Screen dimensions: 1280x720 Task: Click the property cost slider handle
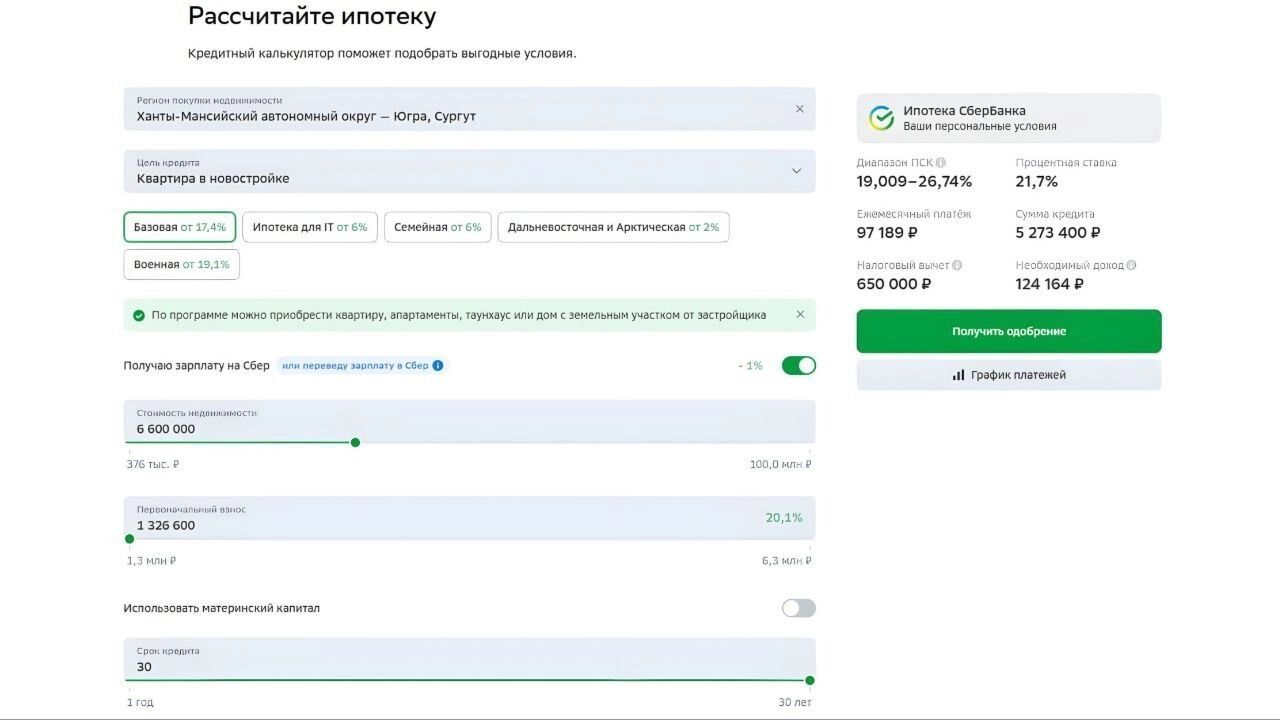tap(355, 442)
